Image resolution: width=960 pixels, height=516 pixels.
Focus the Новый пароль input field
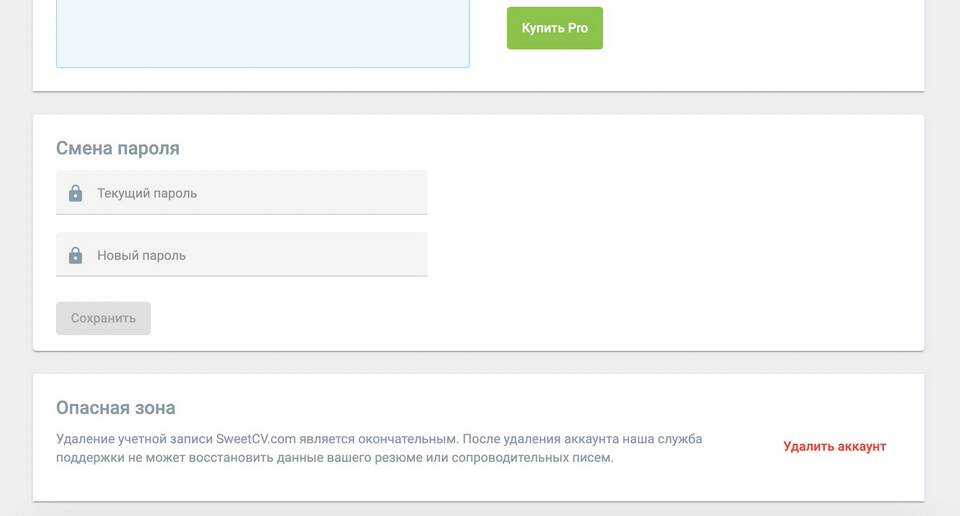click(242, 255)
